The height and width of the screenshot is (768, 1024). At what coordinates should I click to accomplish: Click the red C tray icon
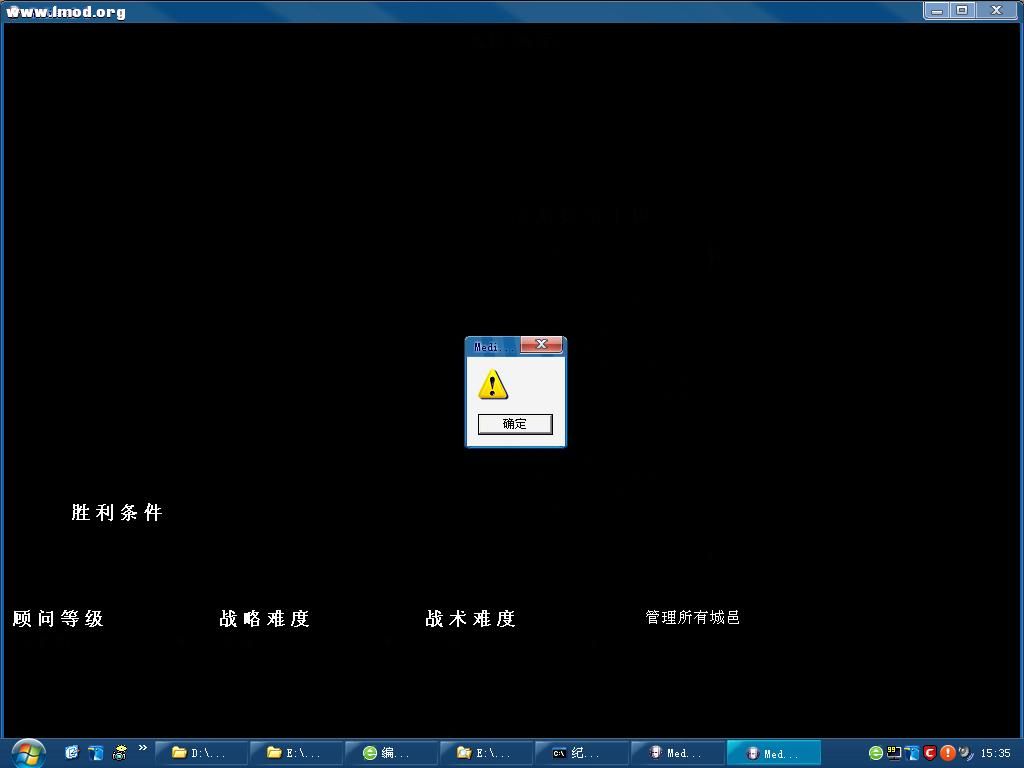click(x=929, y=753)
